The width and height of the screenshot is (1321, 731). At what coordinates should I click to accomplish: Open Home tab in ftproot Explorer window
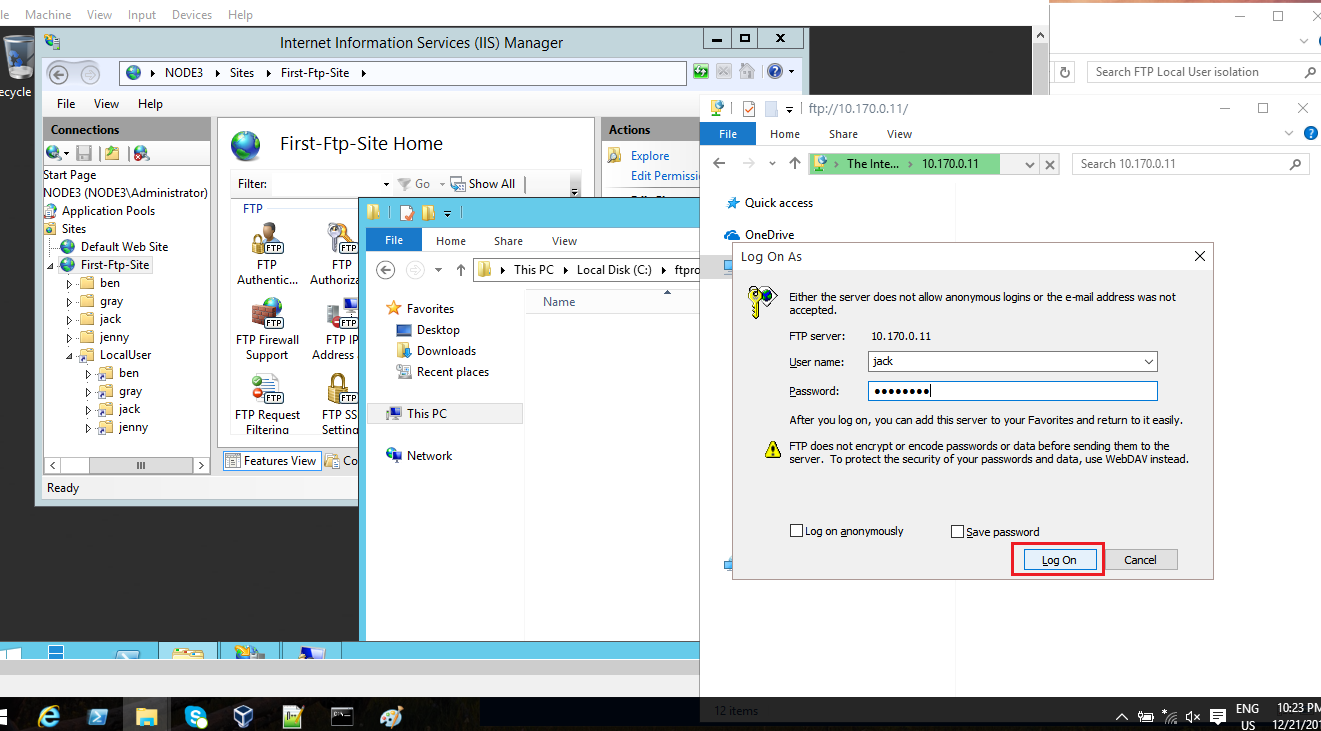pyautogui.click(x=451, y=241)
